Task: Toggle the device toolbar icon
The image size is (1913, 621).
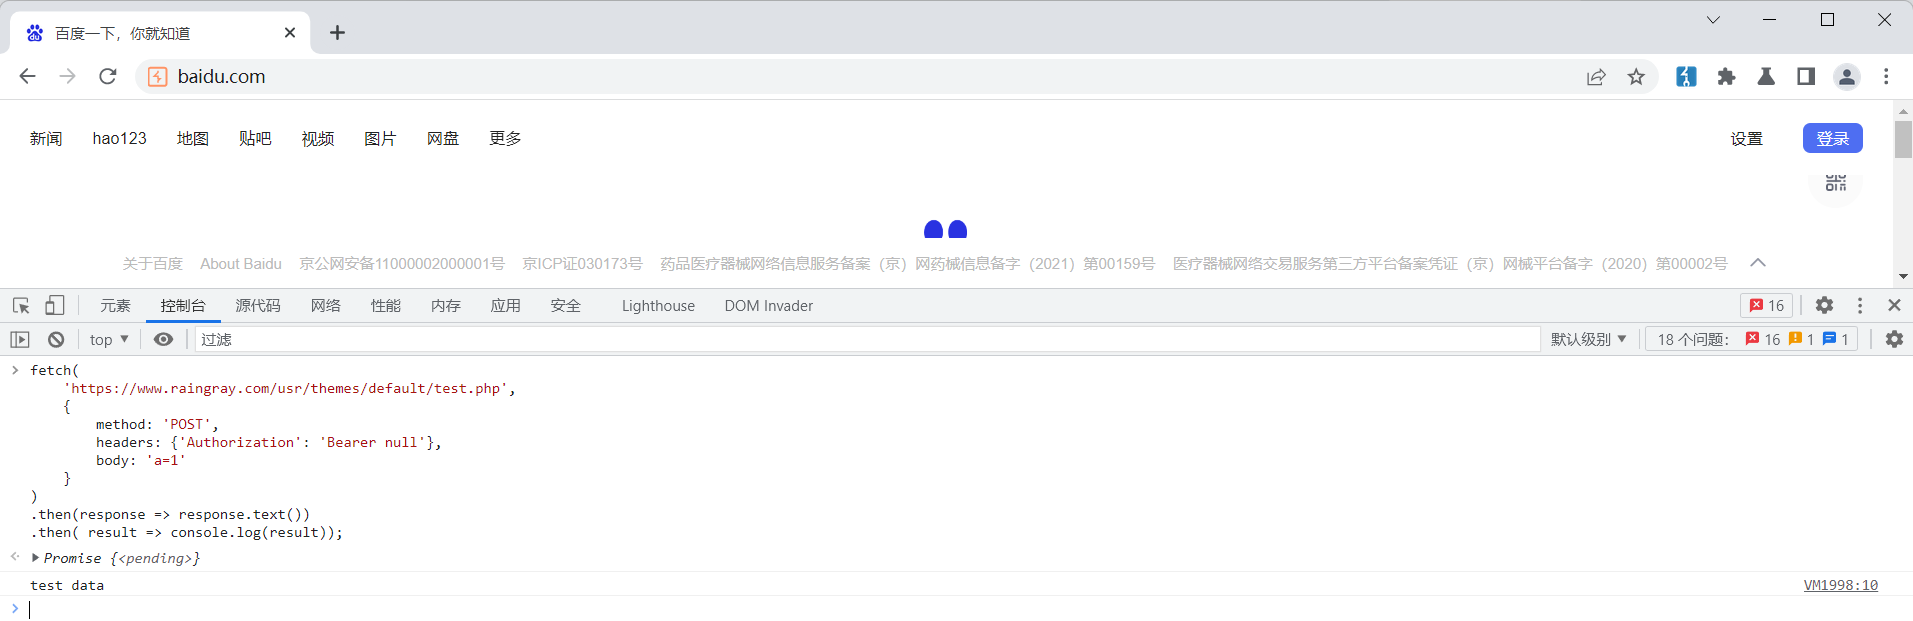Action: [x=55, y=305]
